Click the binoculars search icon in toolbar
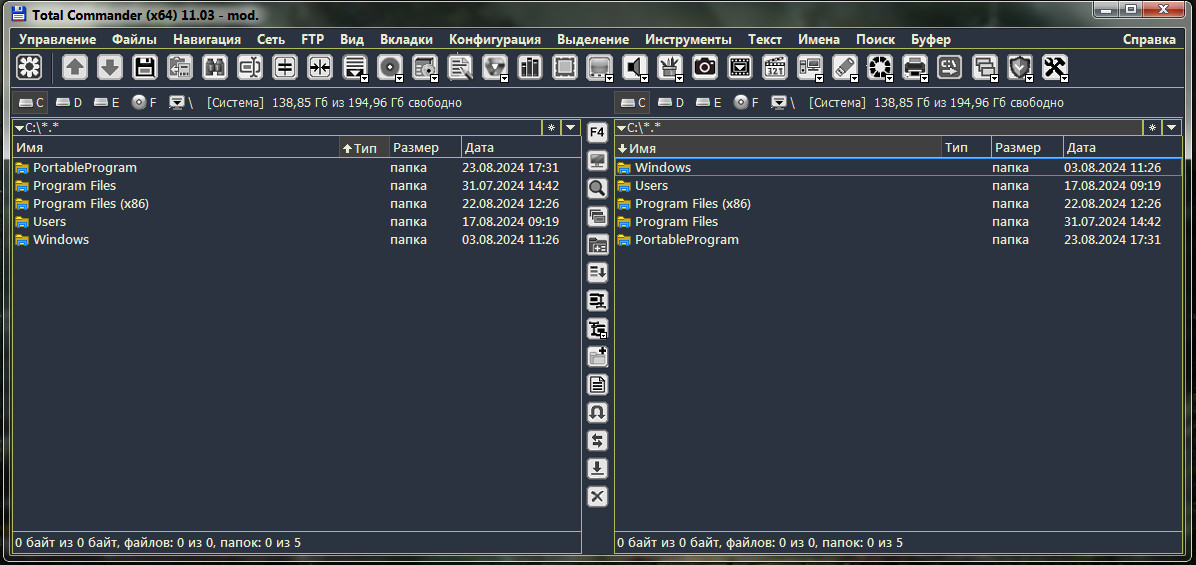The height and width of the screenshot is (565, 1196). [x=215, y=67]
